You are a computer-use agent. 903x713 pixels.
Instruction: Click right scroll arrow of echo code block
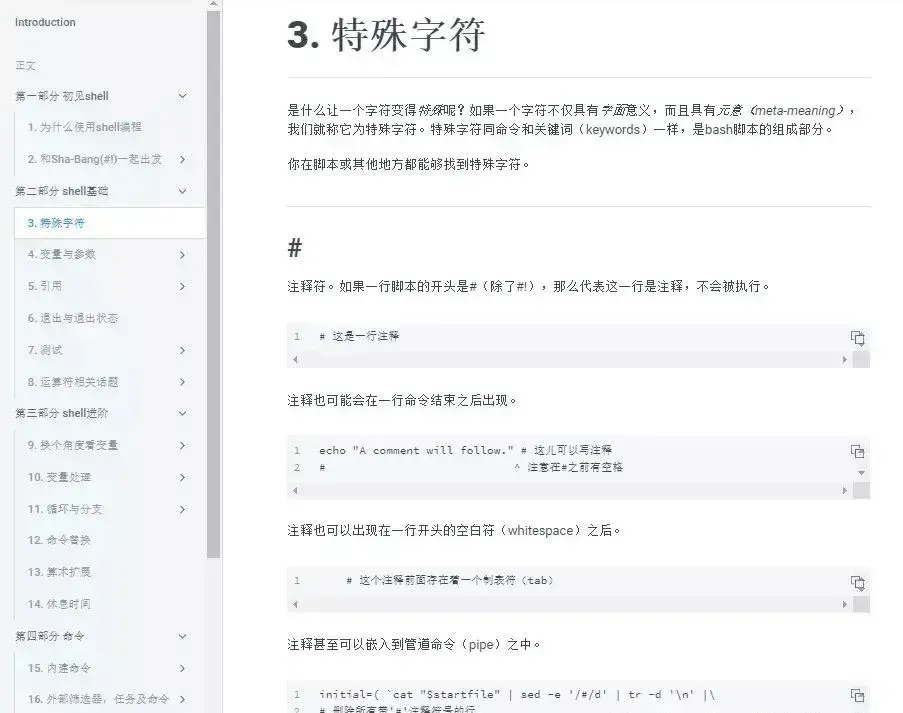click(845, 491)
